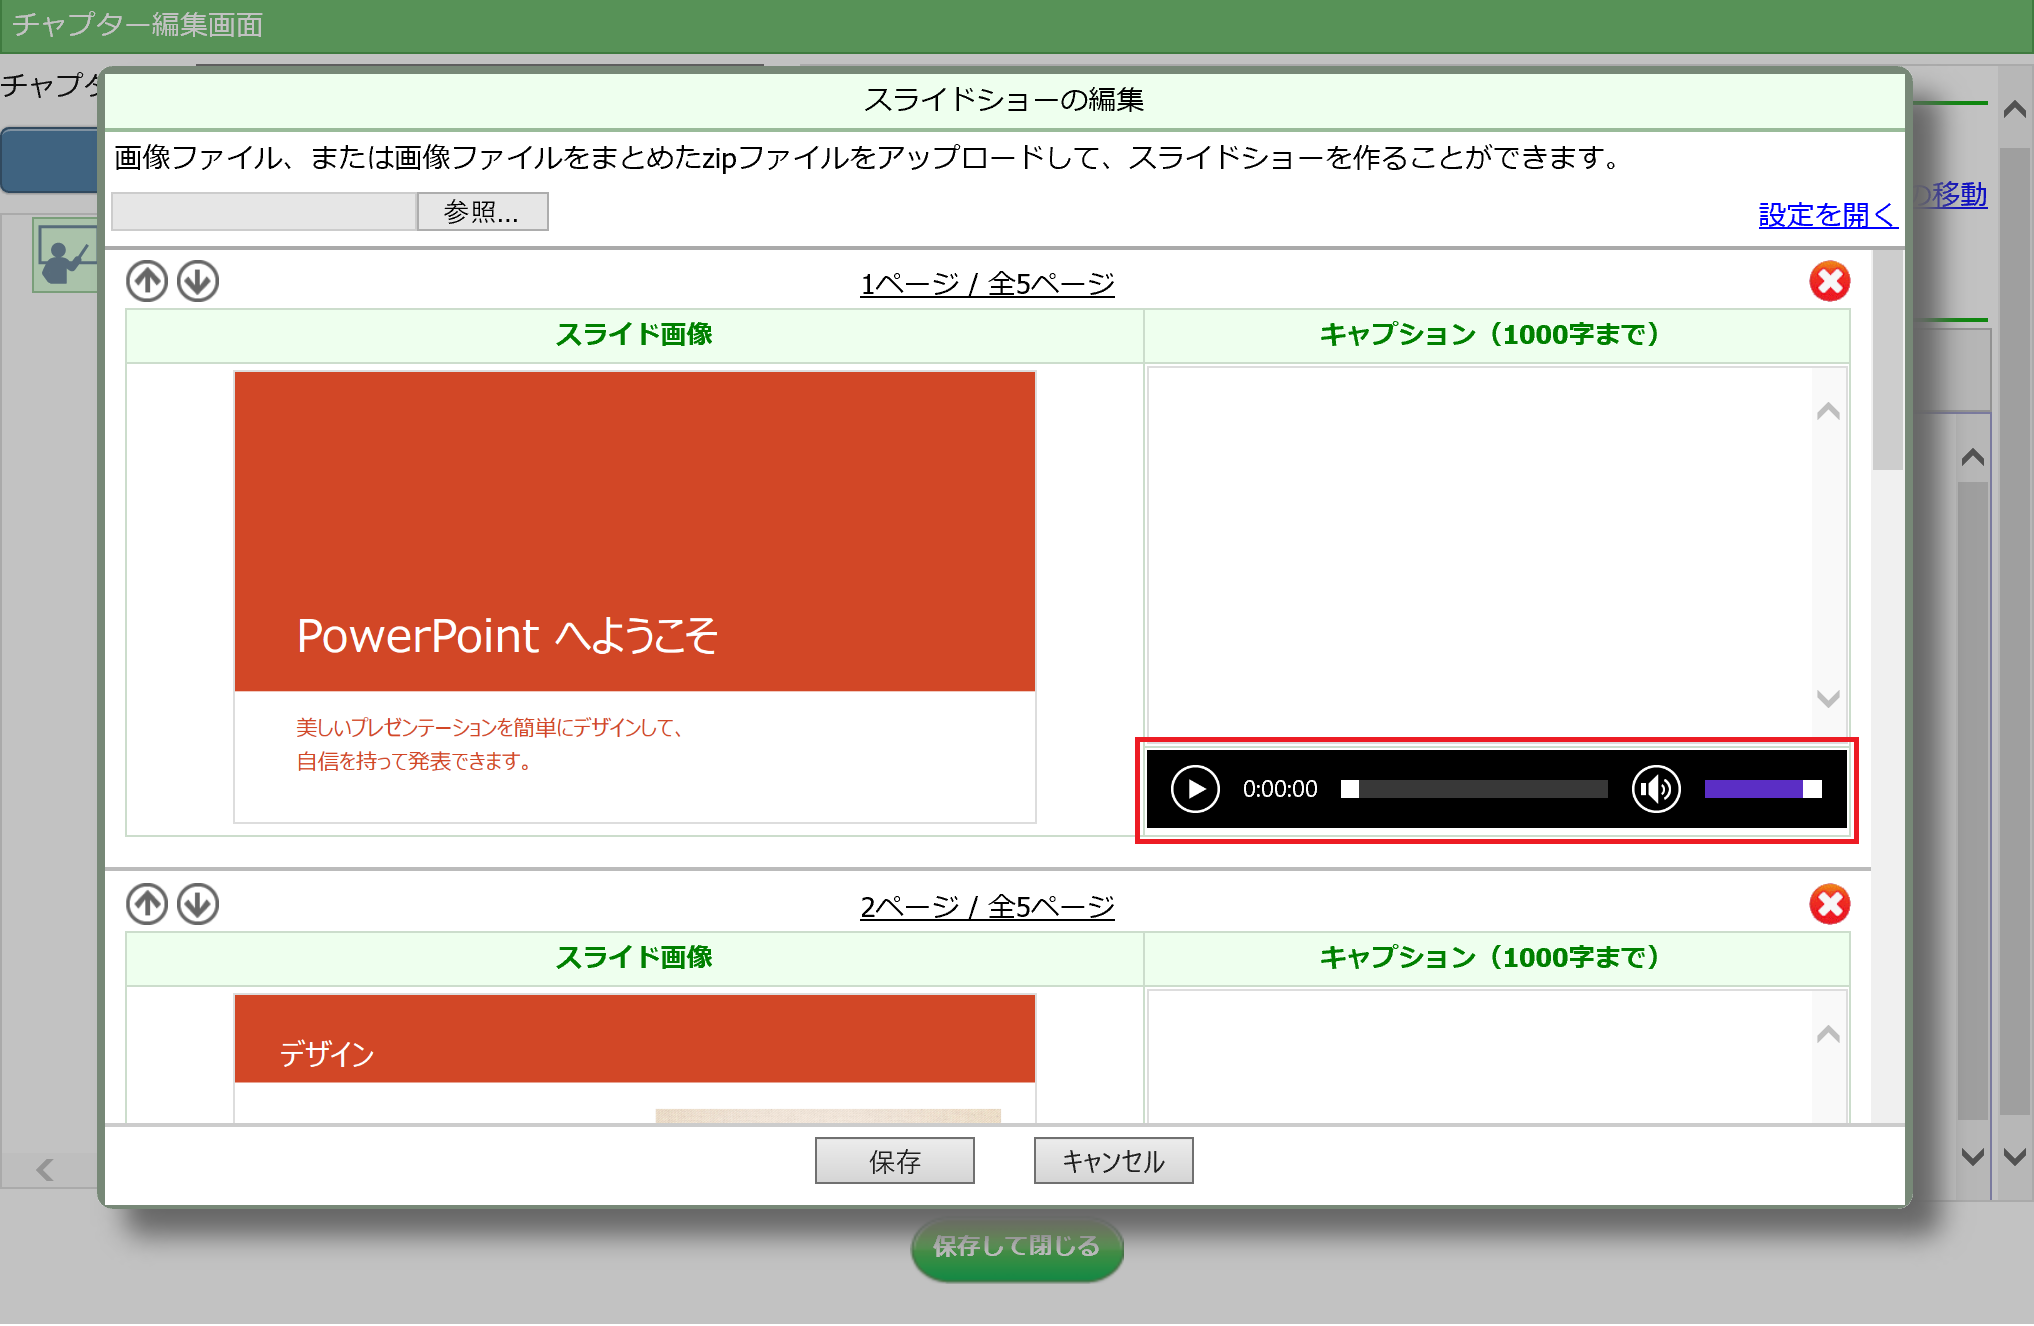
Task: Open the 2ページ / 全5ページ link
Action: coord(987,907)
